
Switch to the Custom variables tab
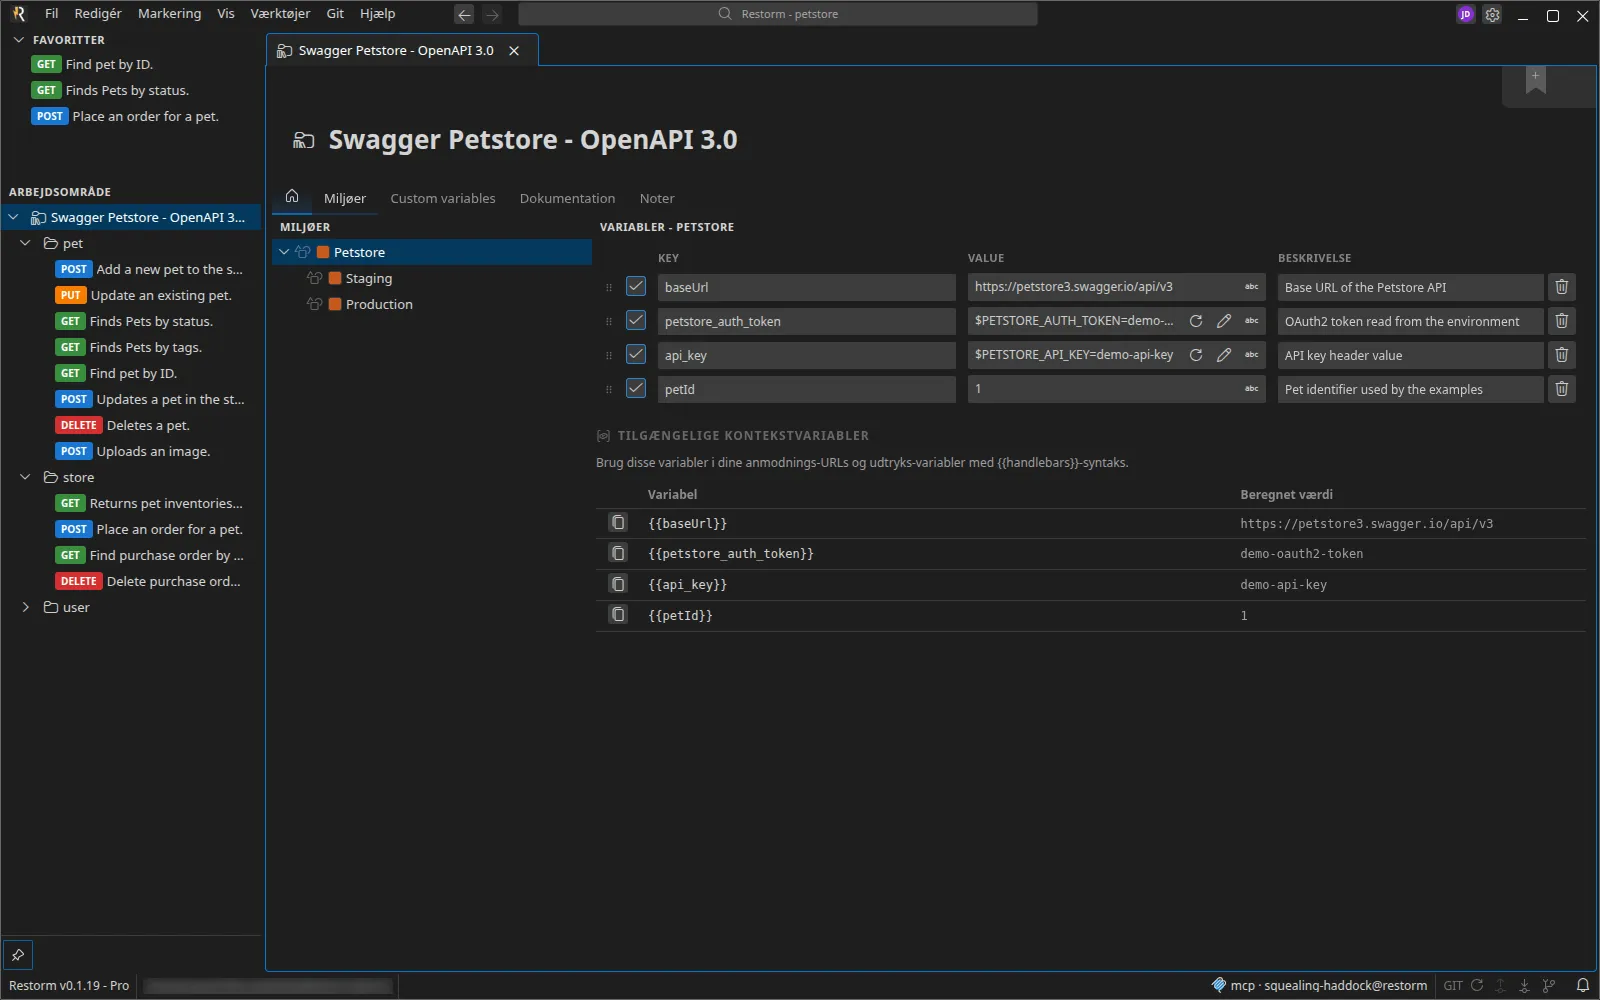(x=443, y=198)
